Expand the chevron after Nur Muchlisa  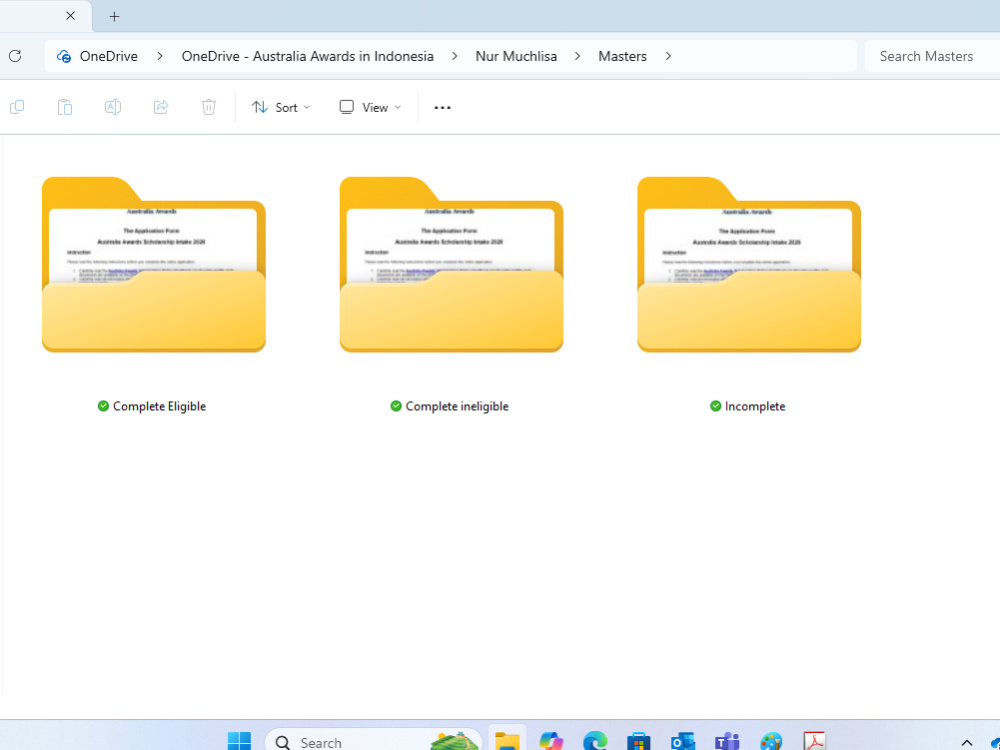577,56
